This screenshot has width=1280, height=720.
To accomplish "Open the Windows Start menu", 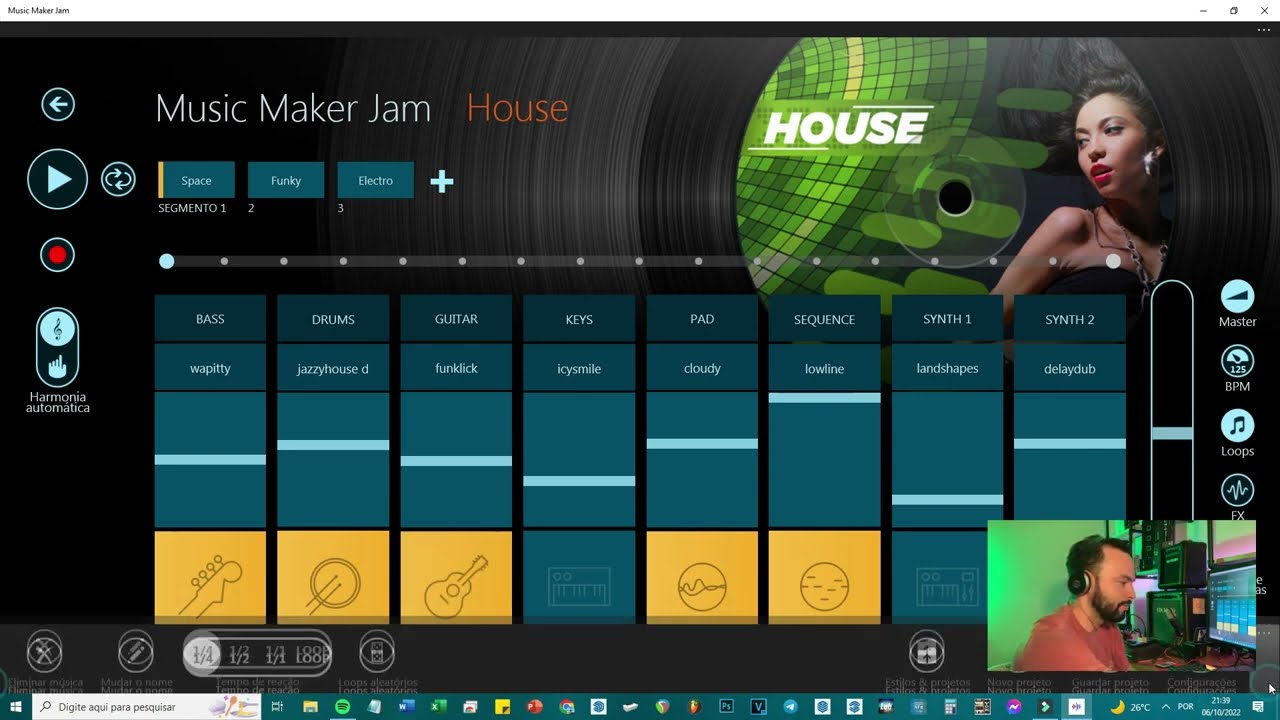I will 16,706.
